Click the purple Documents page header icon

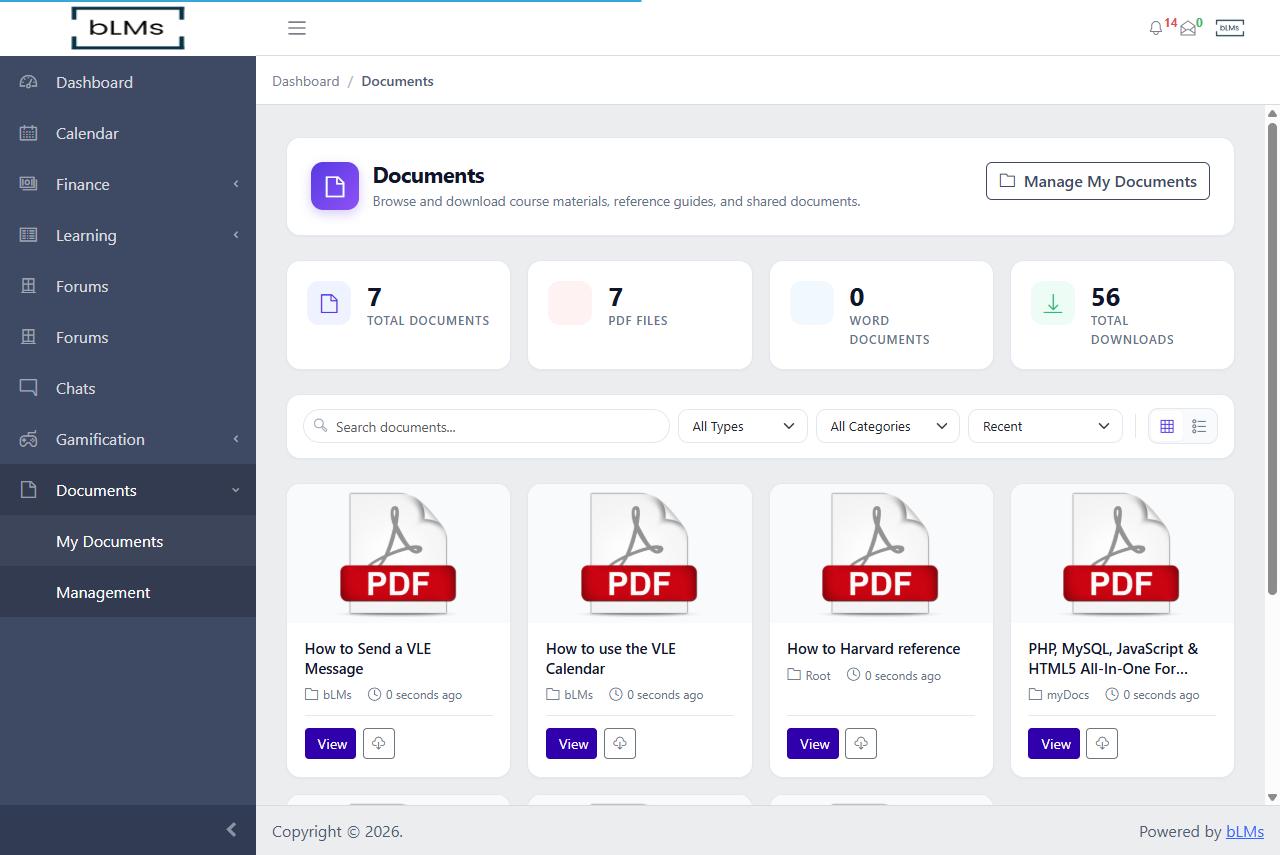335,186
